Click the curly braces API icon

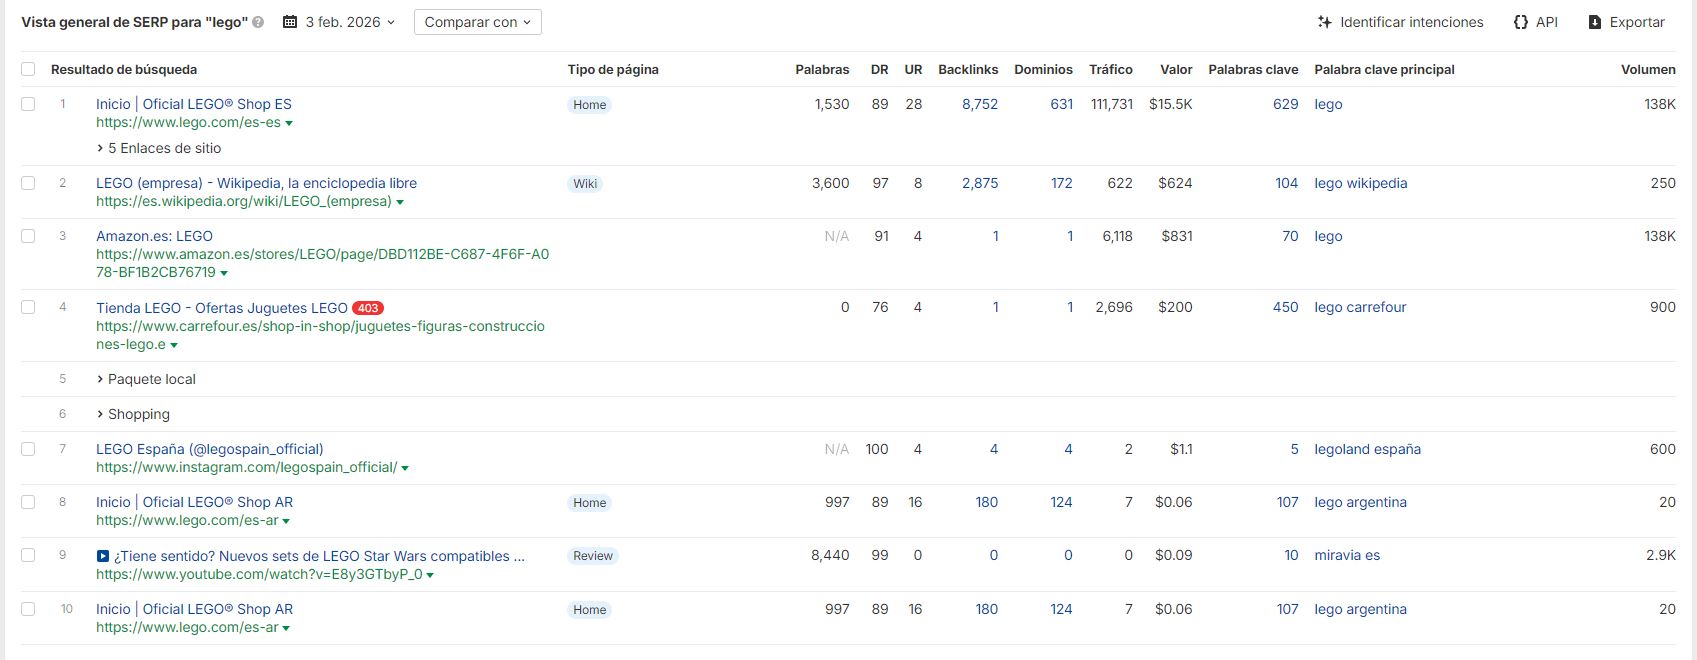[1520, 22]
